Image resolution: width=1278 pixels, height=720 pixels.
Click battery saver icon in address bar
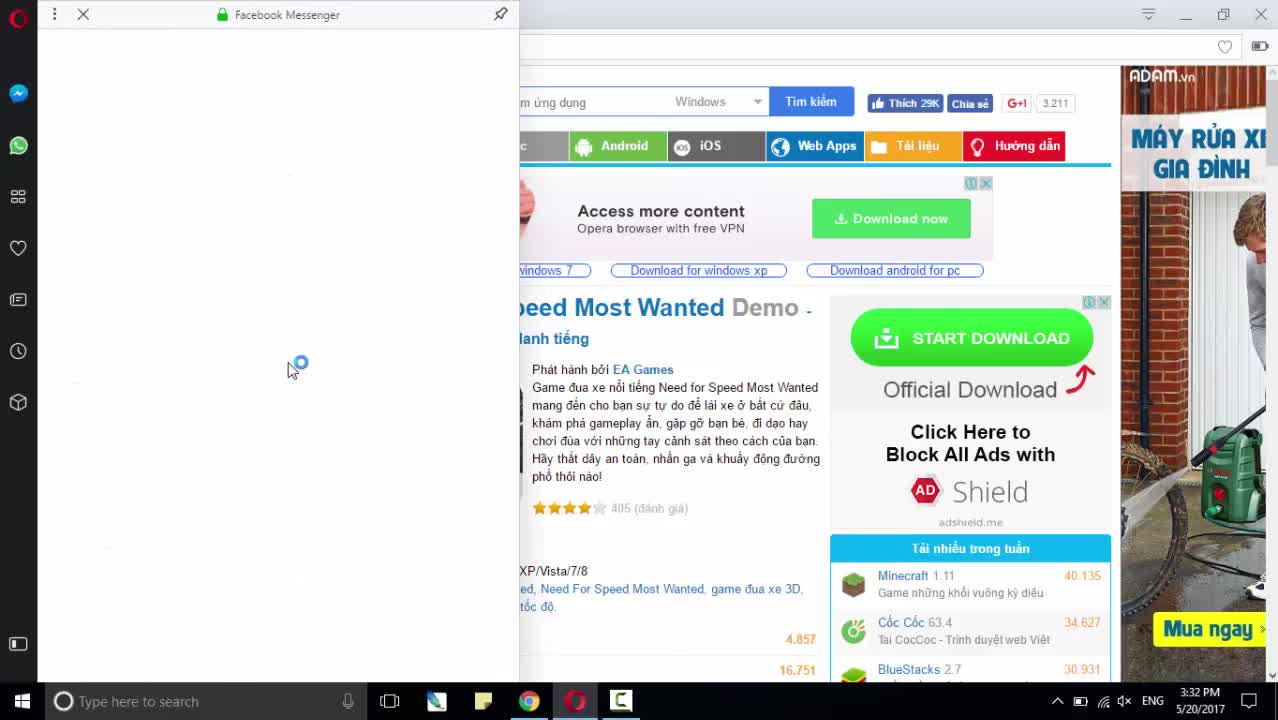point(1260,47)
